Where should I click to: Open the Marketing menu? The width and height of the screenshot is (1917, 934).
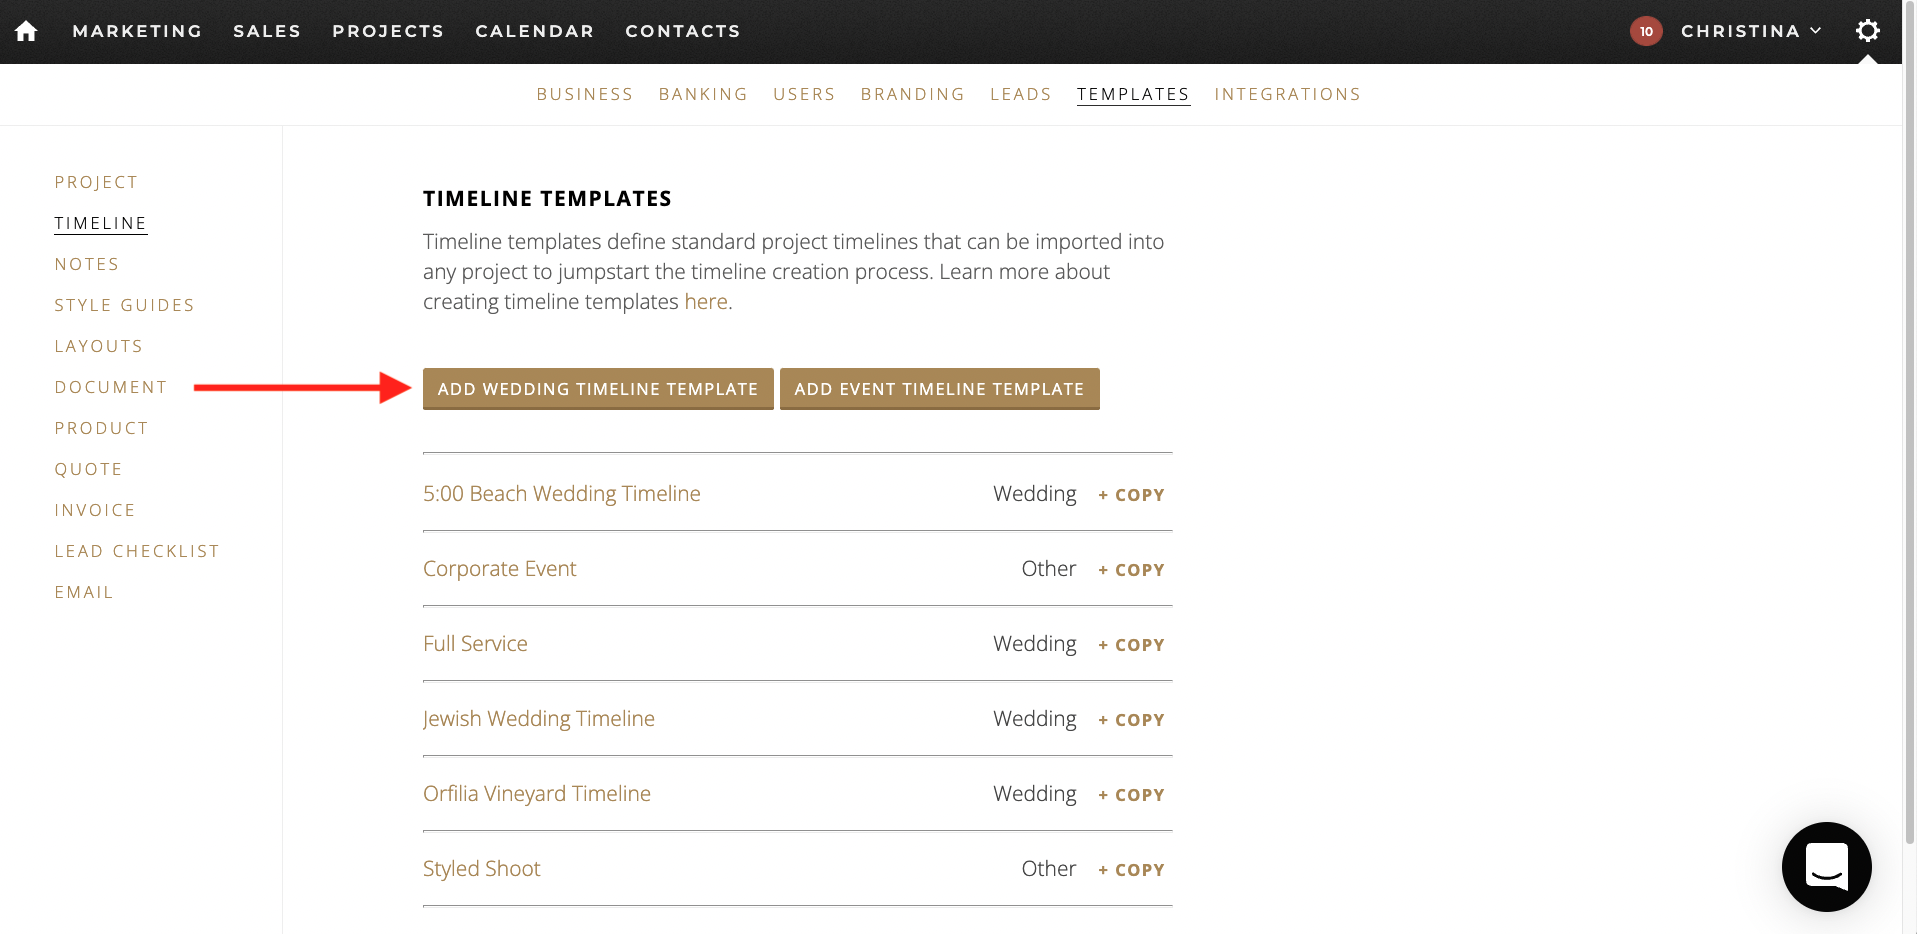pos(137,31)
